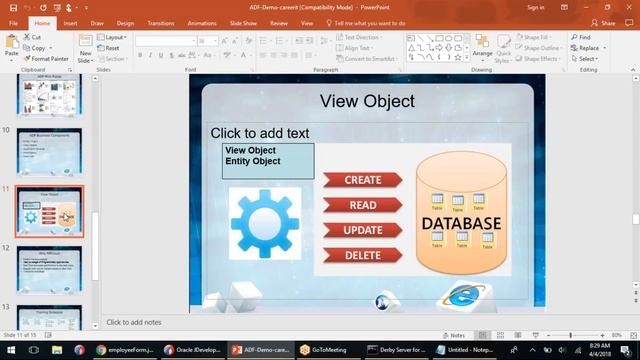Expand the Select dropdown in Editing
Screen dimensions: 640x360
tap(585, 59)
